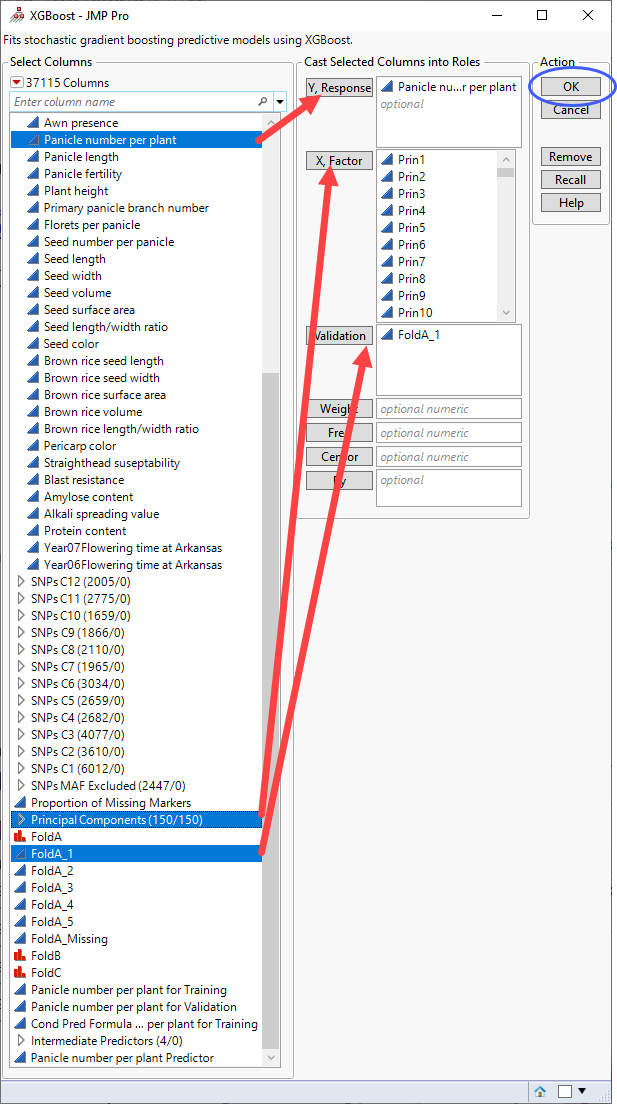Click the Remove button
617x1104 pixels.
point(571,156)
